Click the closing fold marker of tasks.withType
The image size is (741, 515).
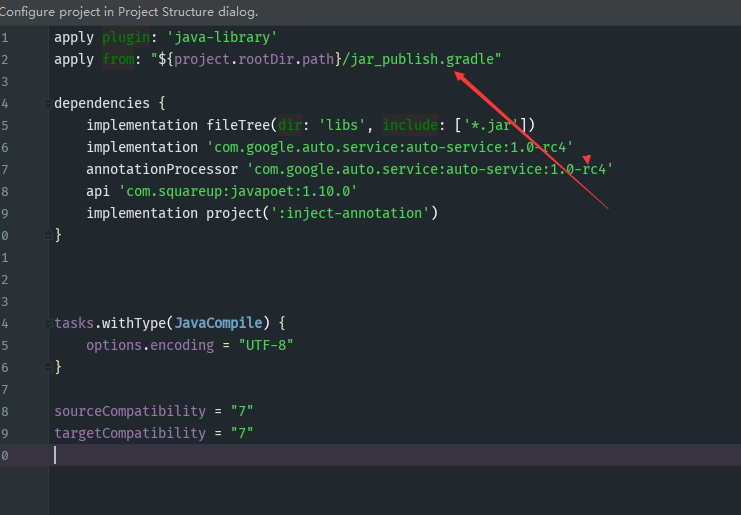point(48,367)
